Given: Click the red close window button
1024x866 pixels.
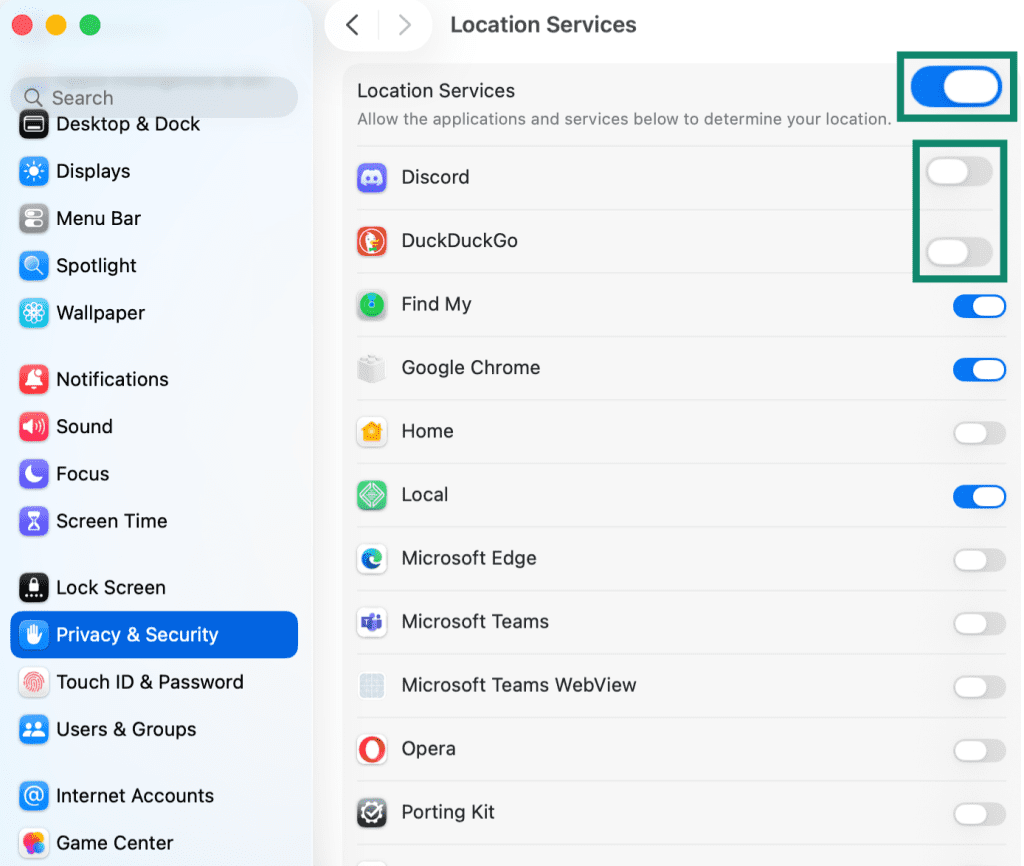Looking at the screenshot, I should [22, 25].
